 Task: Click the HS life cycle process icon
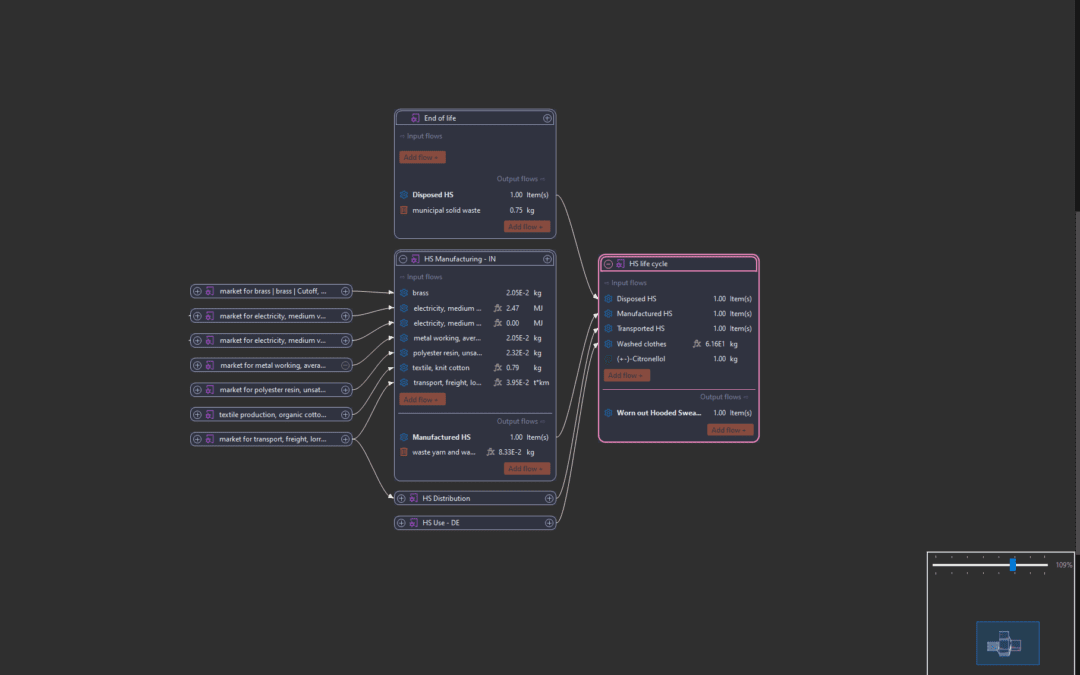click(620, 264)
